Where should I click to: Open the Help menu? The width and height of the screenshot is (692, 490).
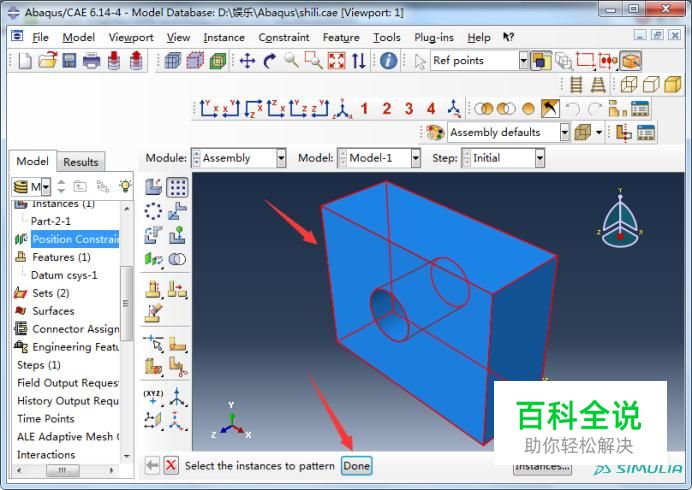479,38
